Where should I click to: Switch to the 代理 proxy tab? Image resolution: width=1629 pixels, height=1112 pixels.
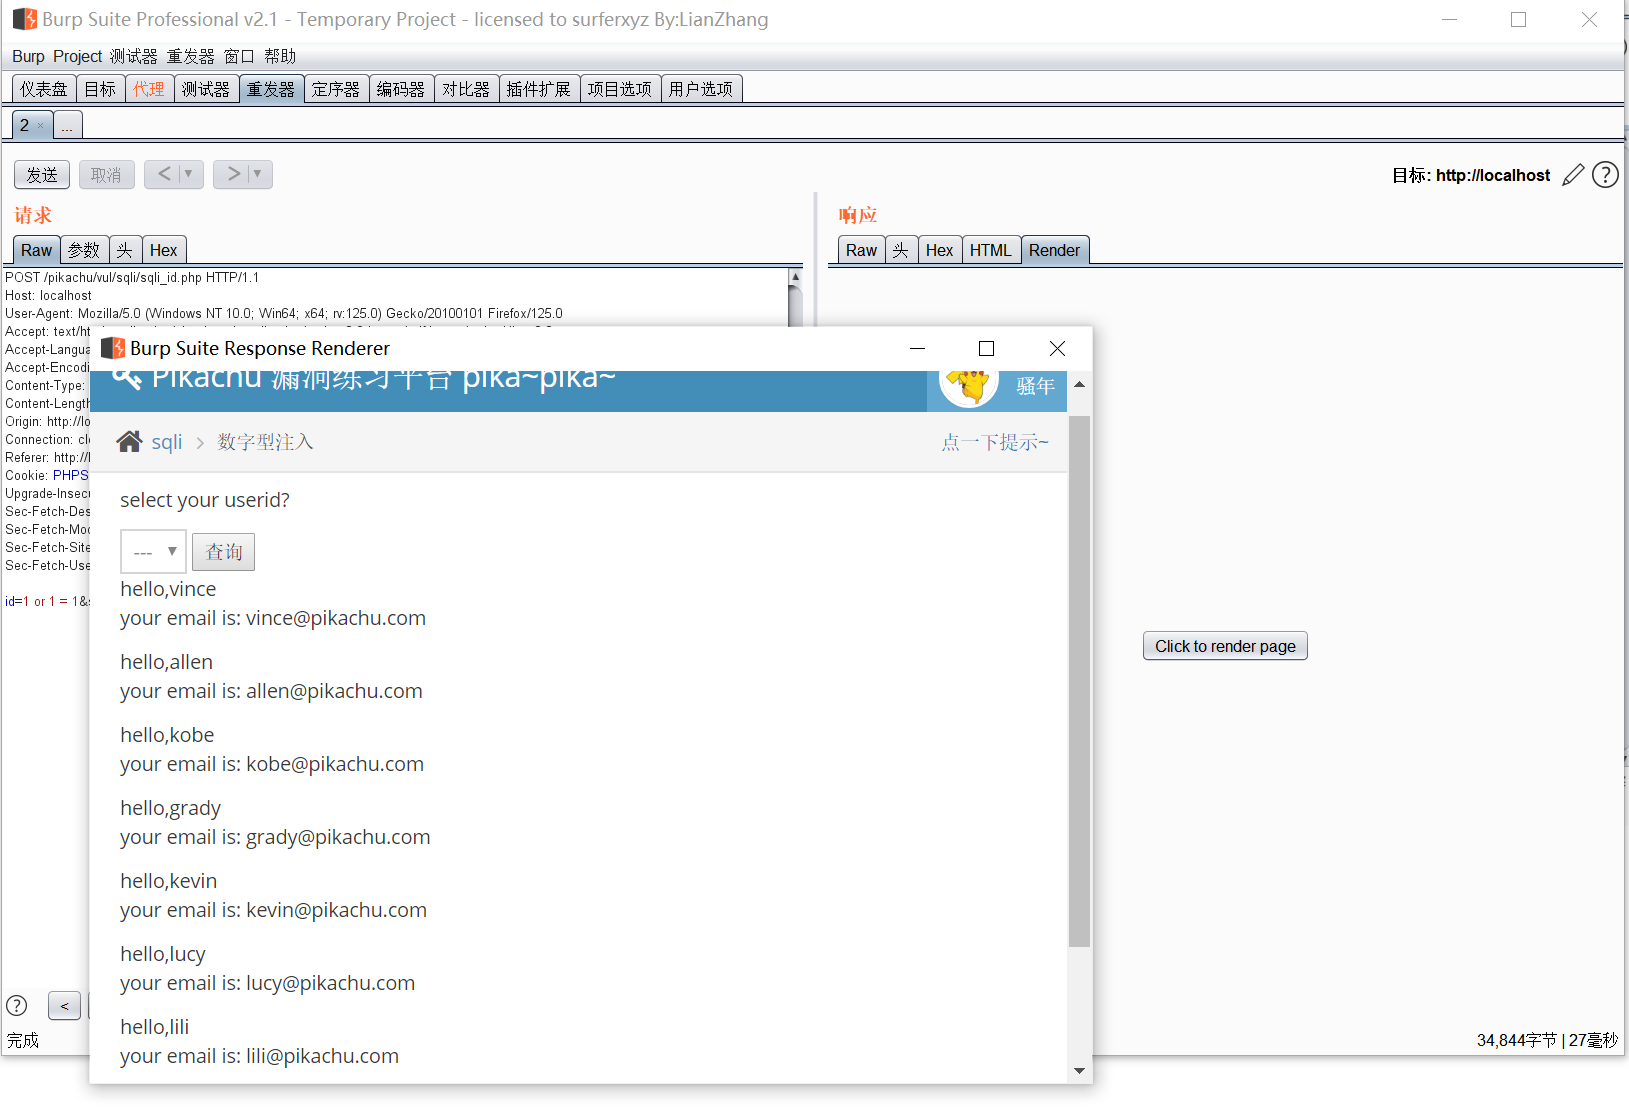[x=149, y=89]
